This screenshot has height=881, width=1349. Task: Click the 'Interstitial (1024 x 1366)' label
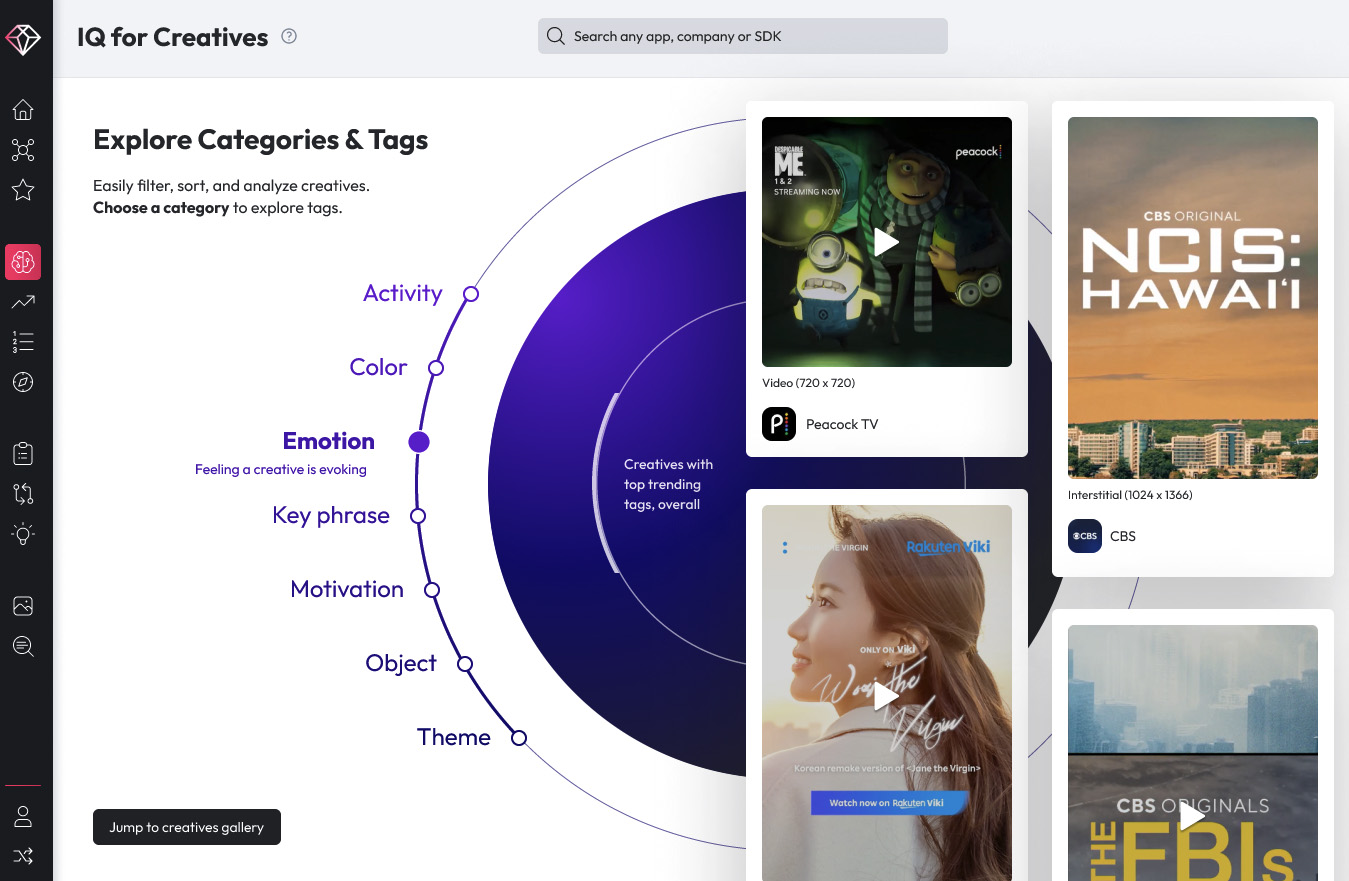(1130, 495)
